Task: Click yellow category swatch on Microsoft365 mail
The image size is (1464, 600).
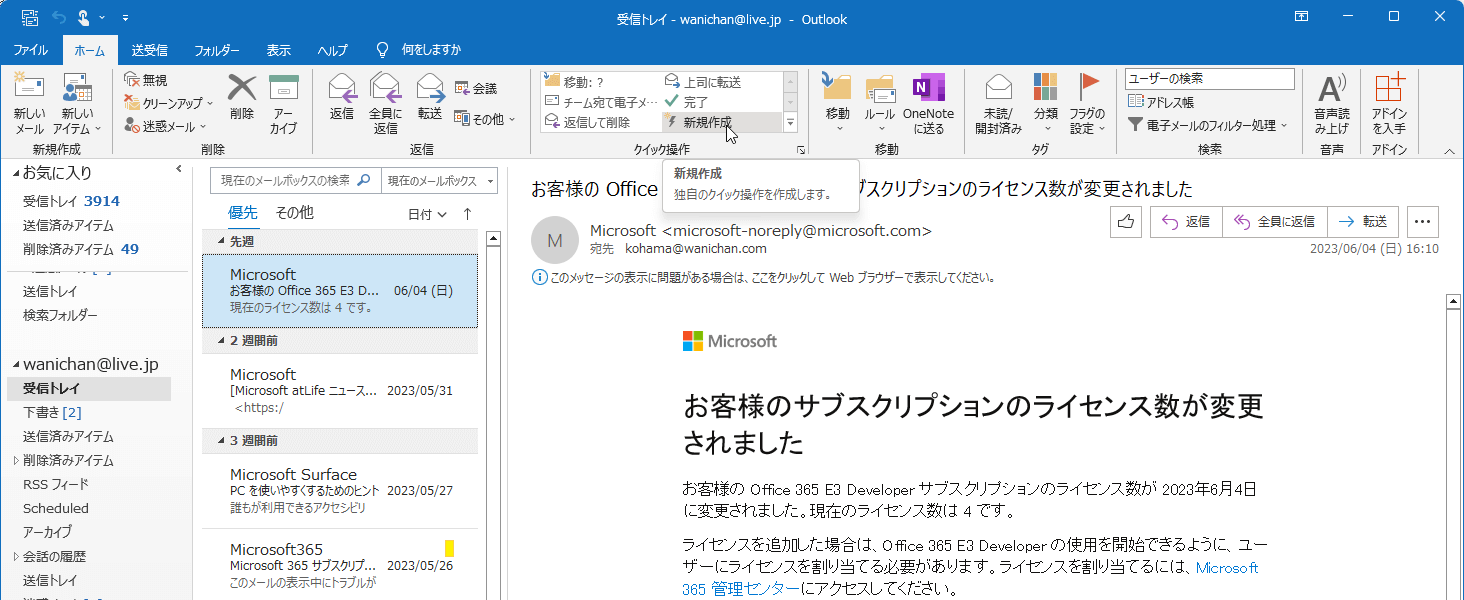Action: coord(450,548)
